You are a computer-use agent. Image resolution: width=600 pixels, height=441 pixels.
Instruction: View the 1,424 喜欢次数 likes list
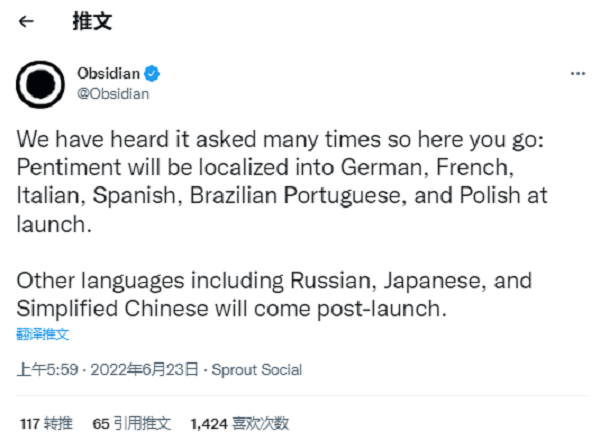240,424
